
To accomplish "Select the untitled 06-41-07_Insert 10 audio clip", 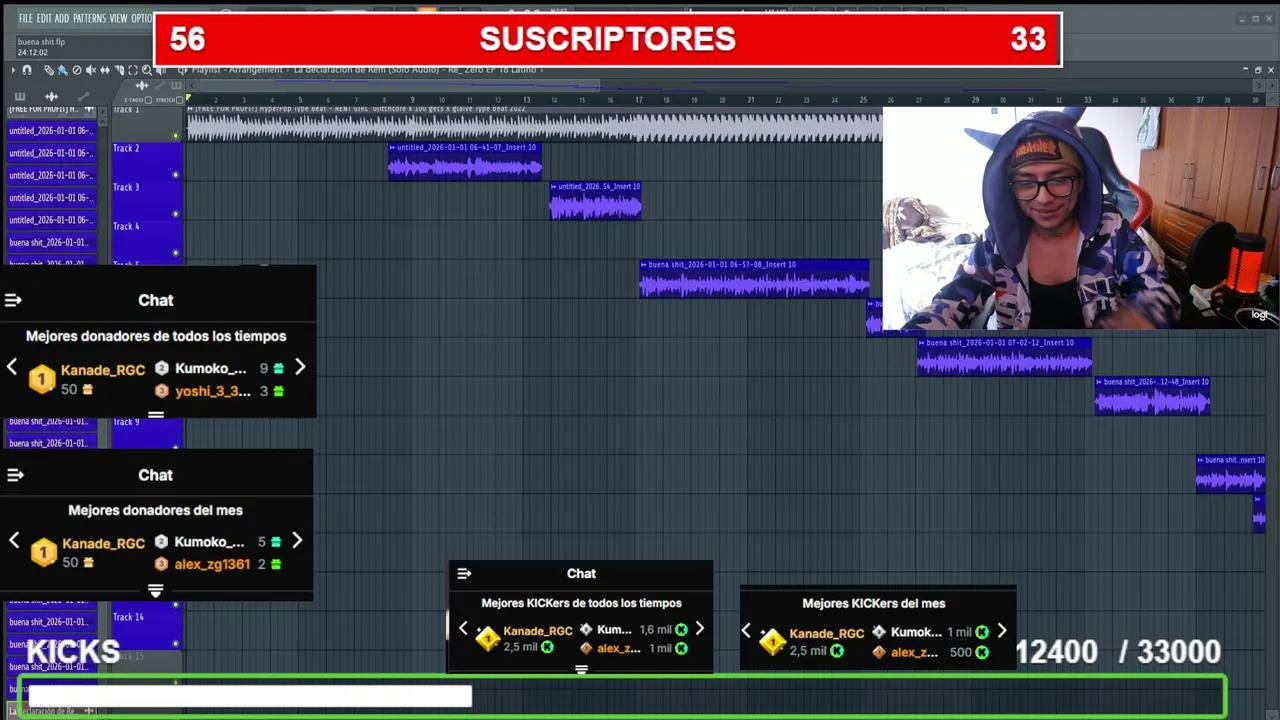I will point(465,161).
